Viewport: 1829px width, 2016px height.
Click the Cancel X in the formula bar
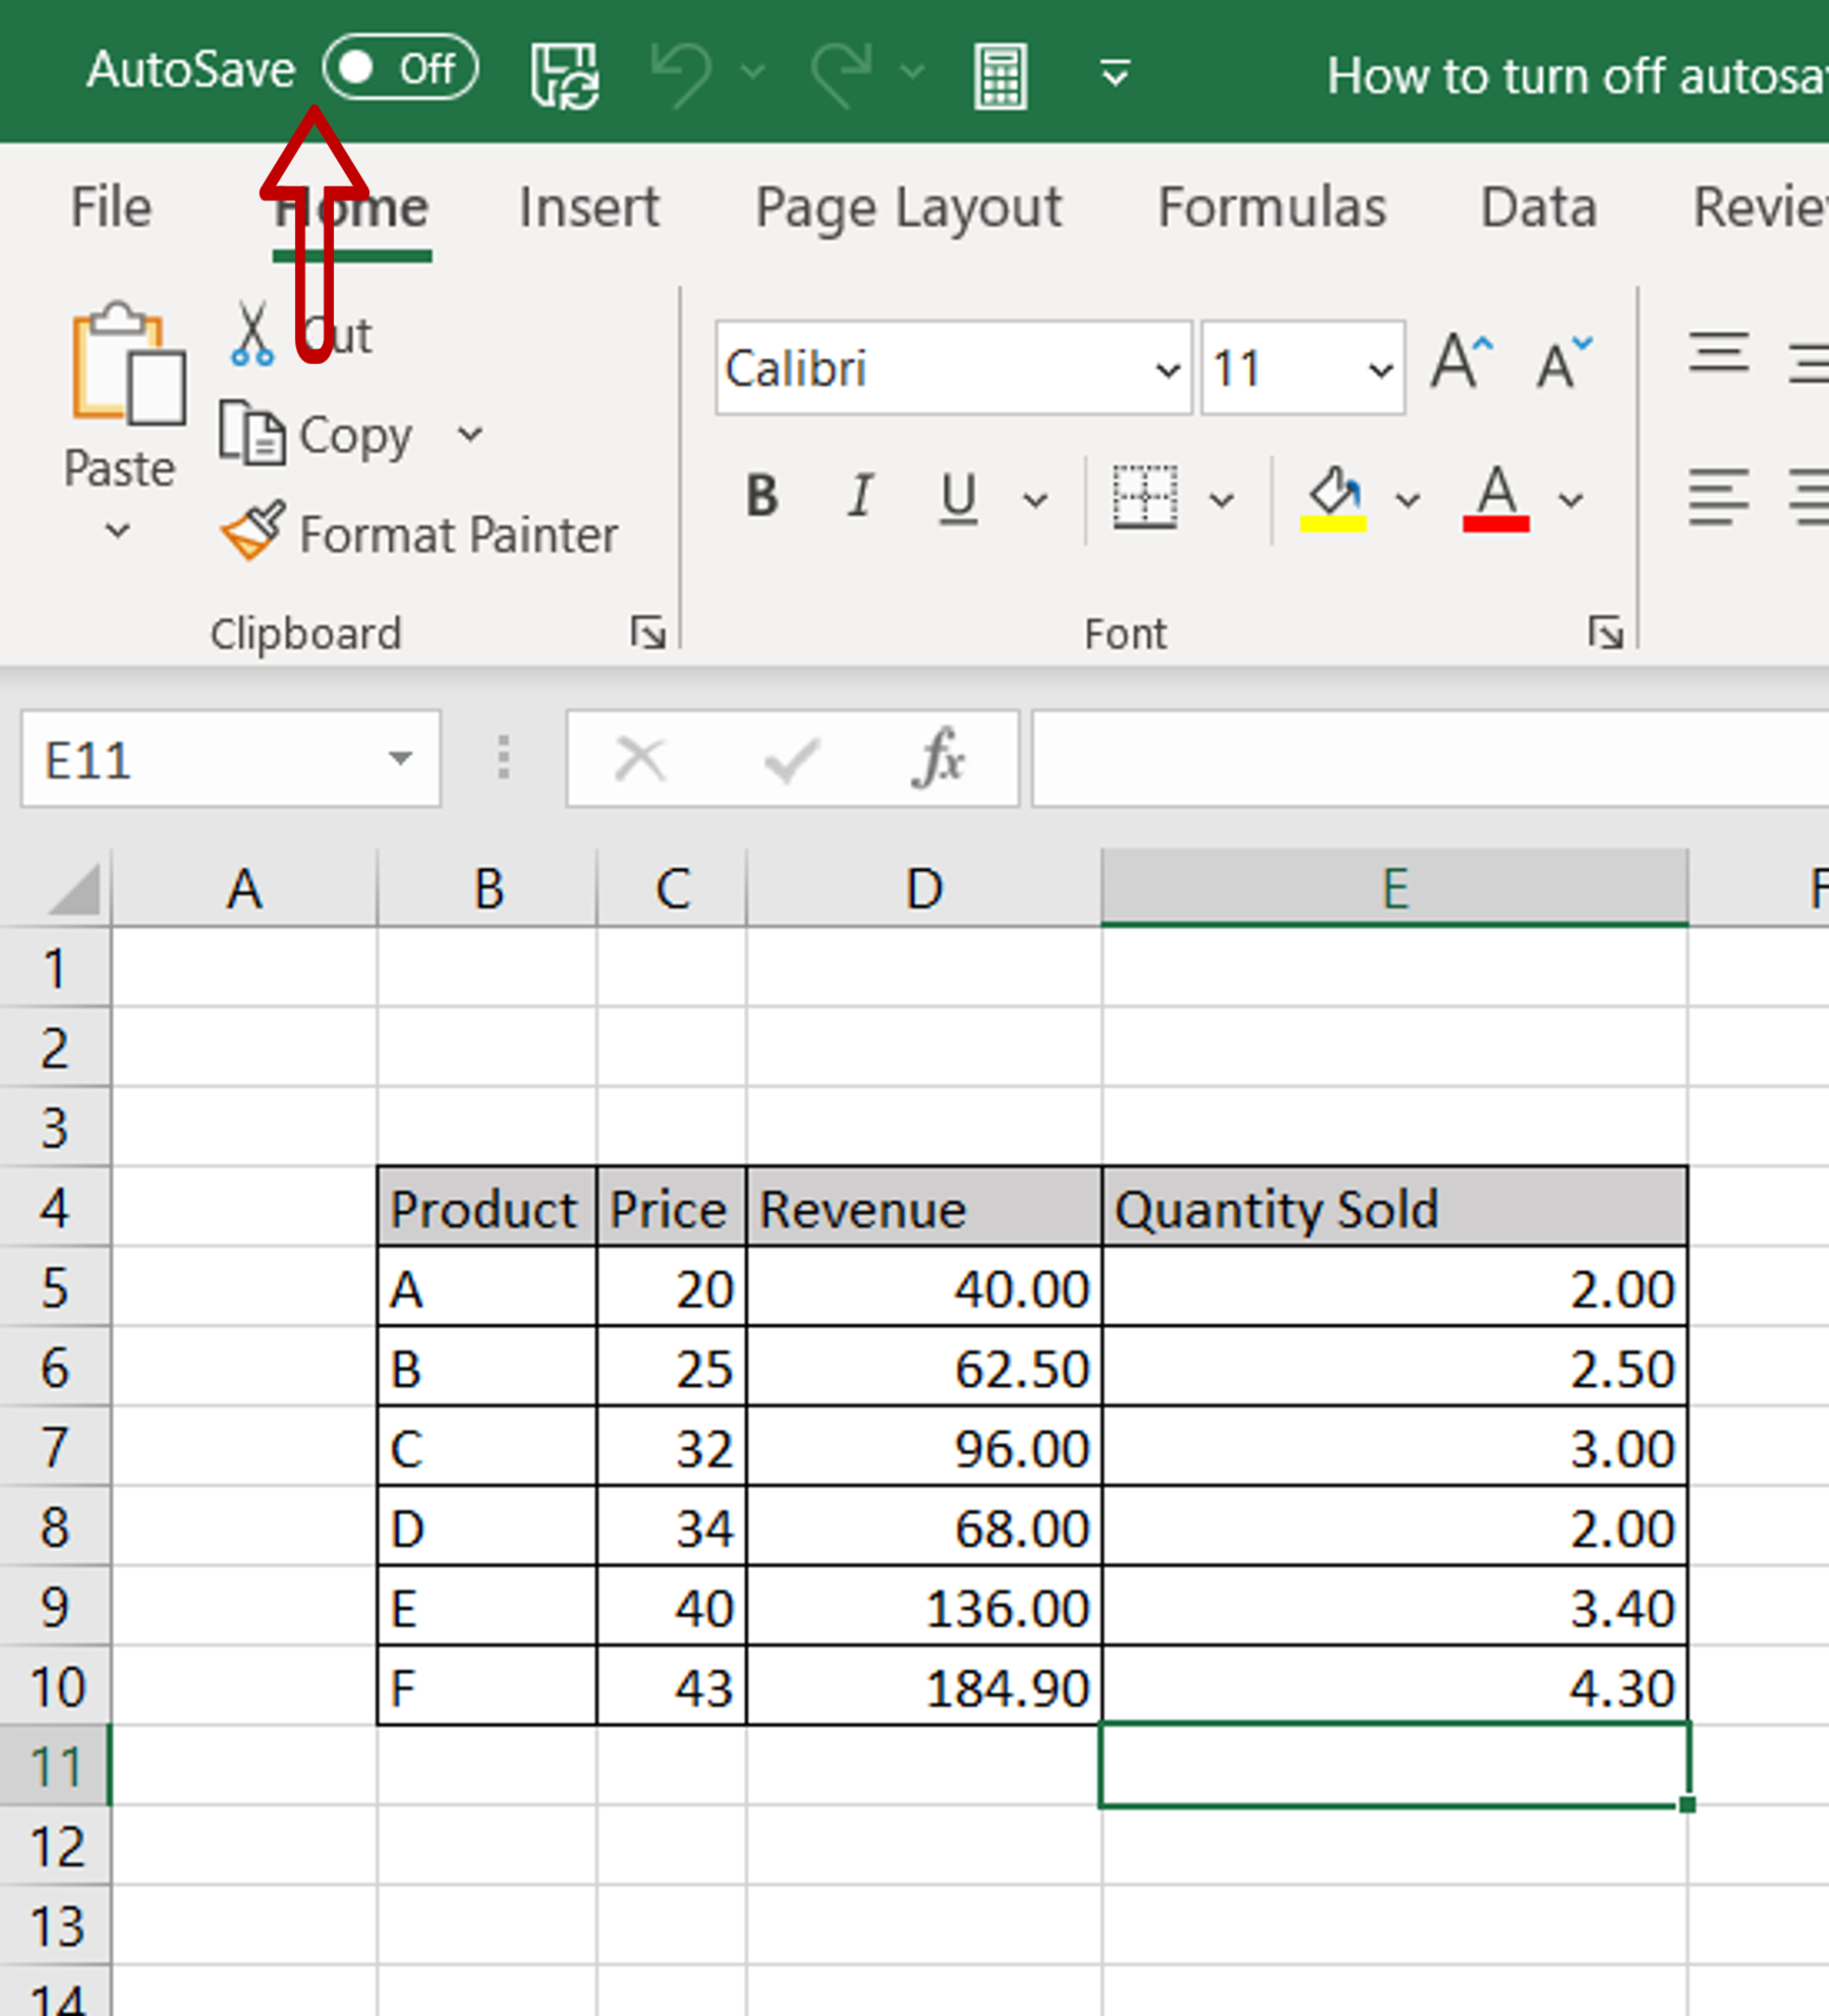pos(641,759)
